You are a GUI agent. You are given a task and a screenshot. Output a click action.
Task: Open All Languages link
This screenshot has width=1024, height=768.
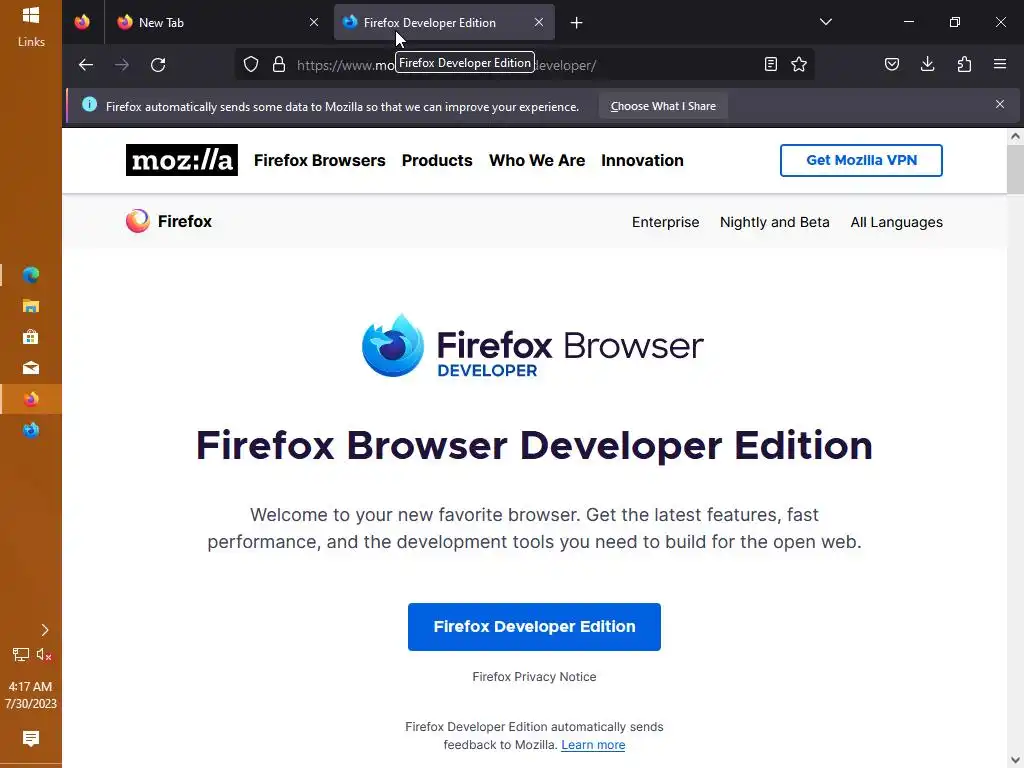tap(896, 222)
